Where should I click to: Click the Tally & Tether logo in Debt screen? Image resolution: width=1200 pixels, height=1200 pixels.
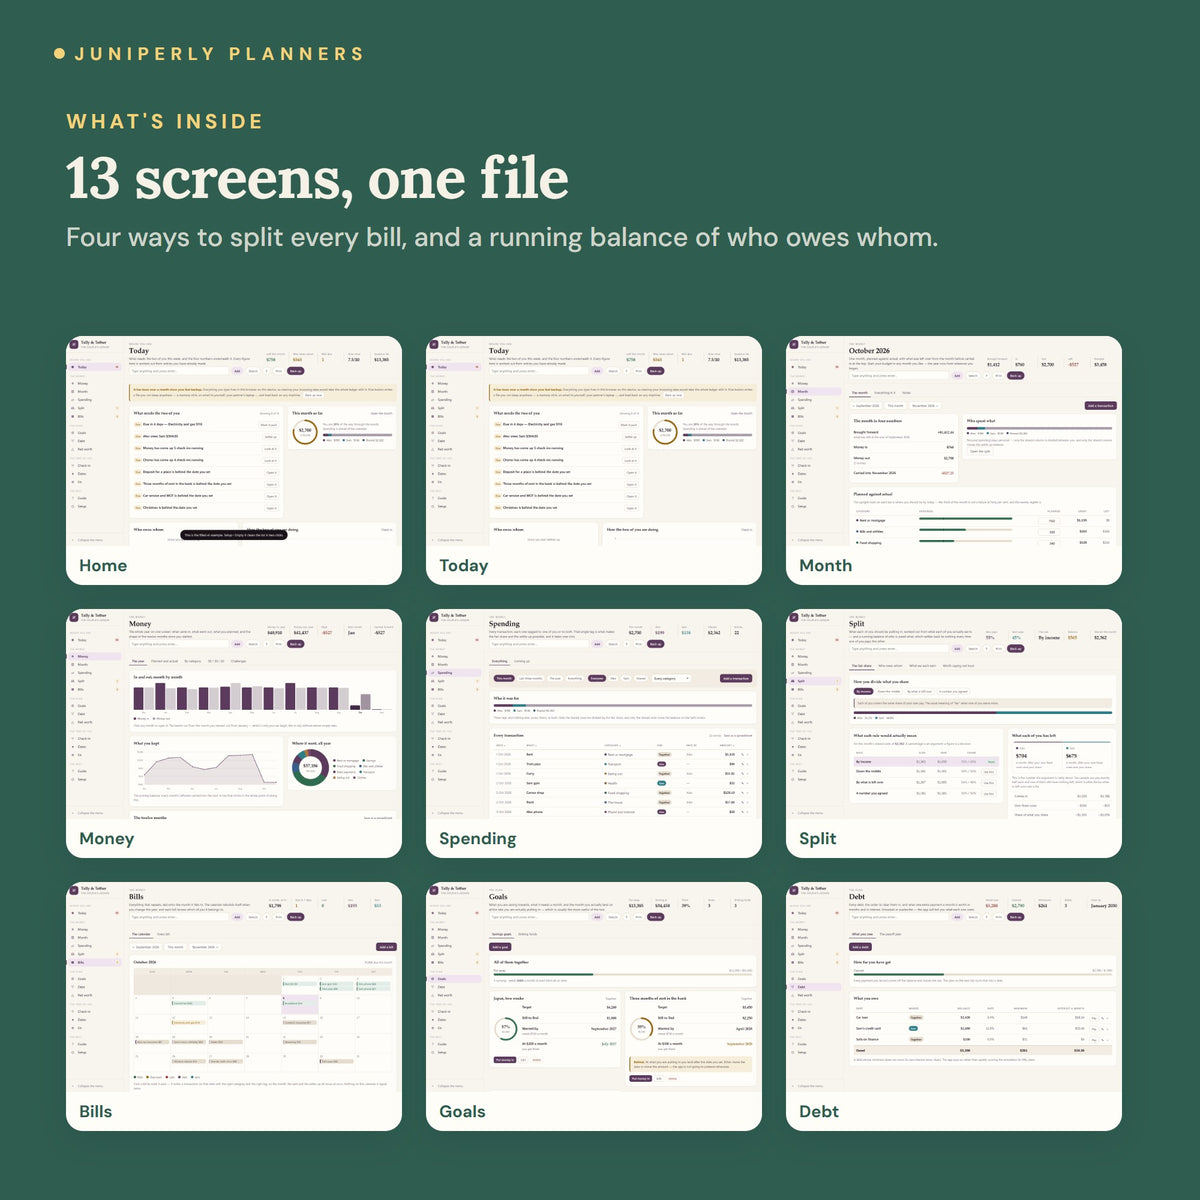(793, 890)
